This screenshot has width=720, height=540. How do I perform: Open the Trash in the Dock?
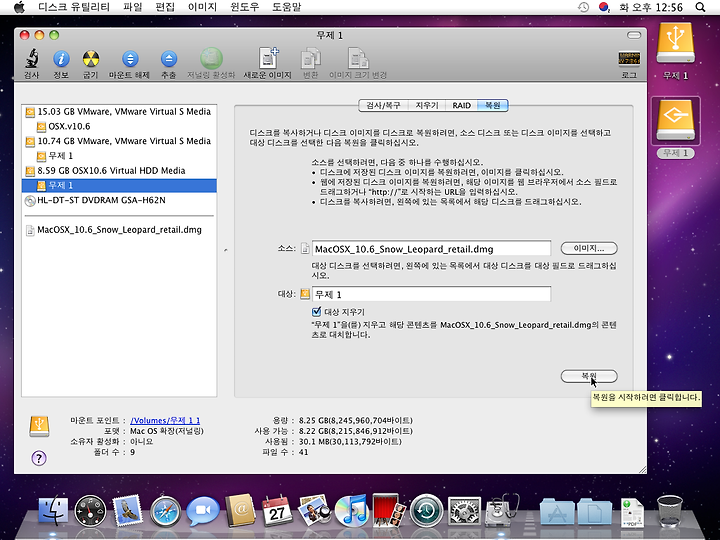pyautogui.click(x=669, y=512)
